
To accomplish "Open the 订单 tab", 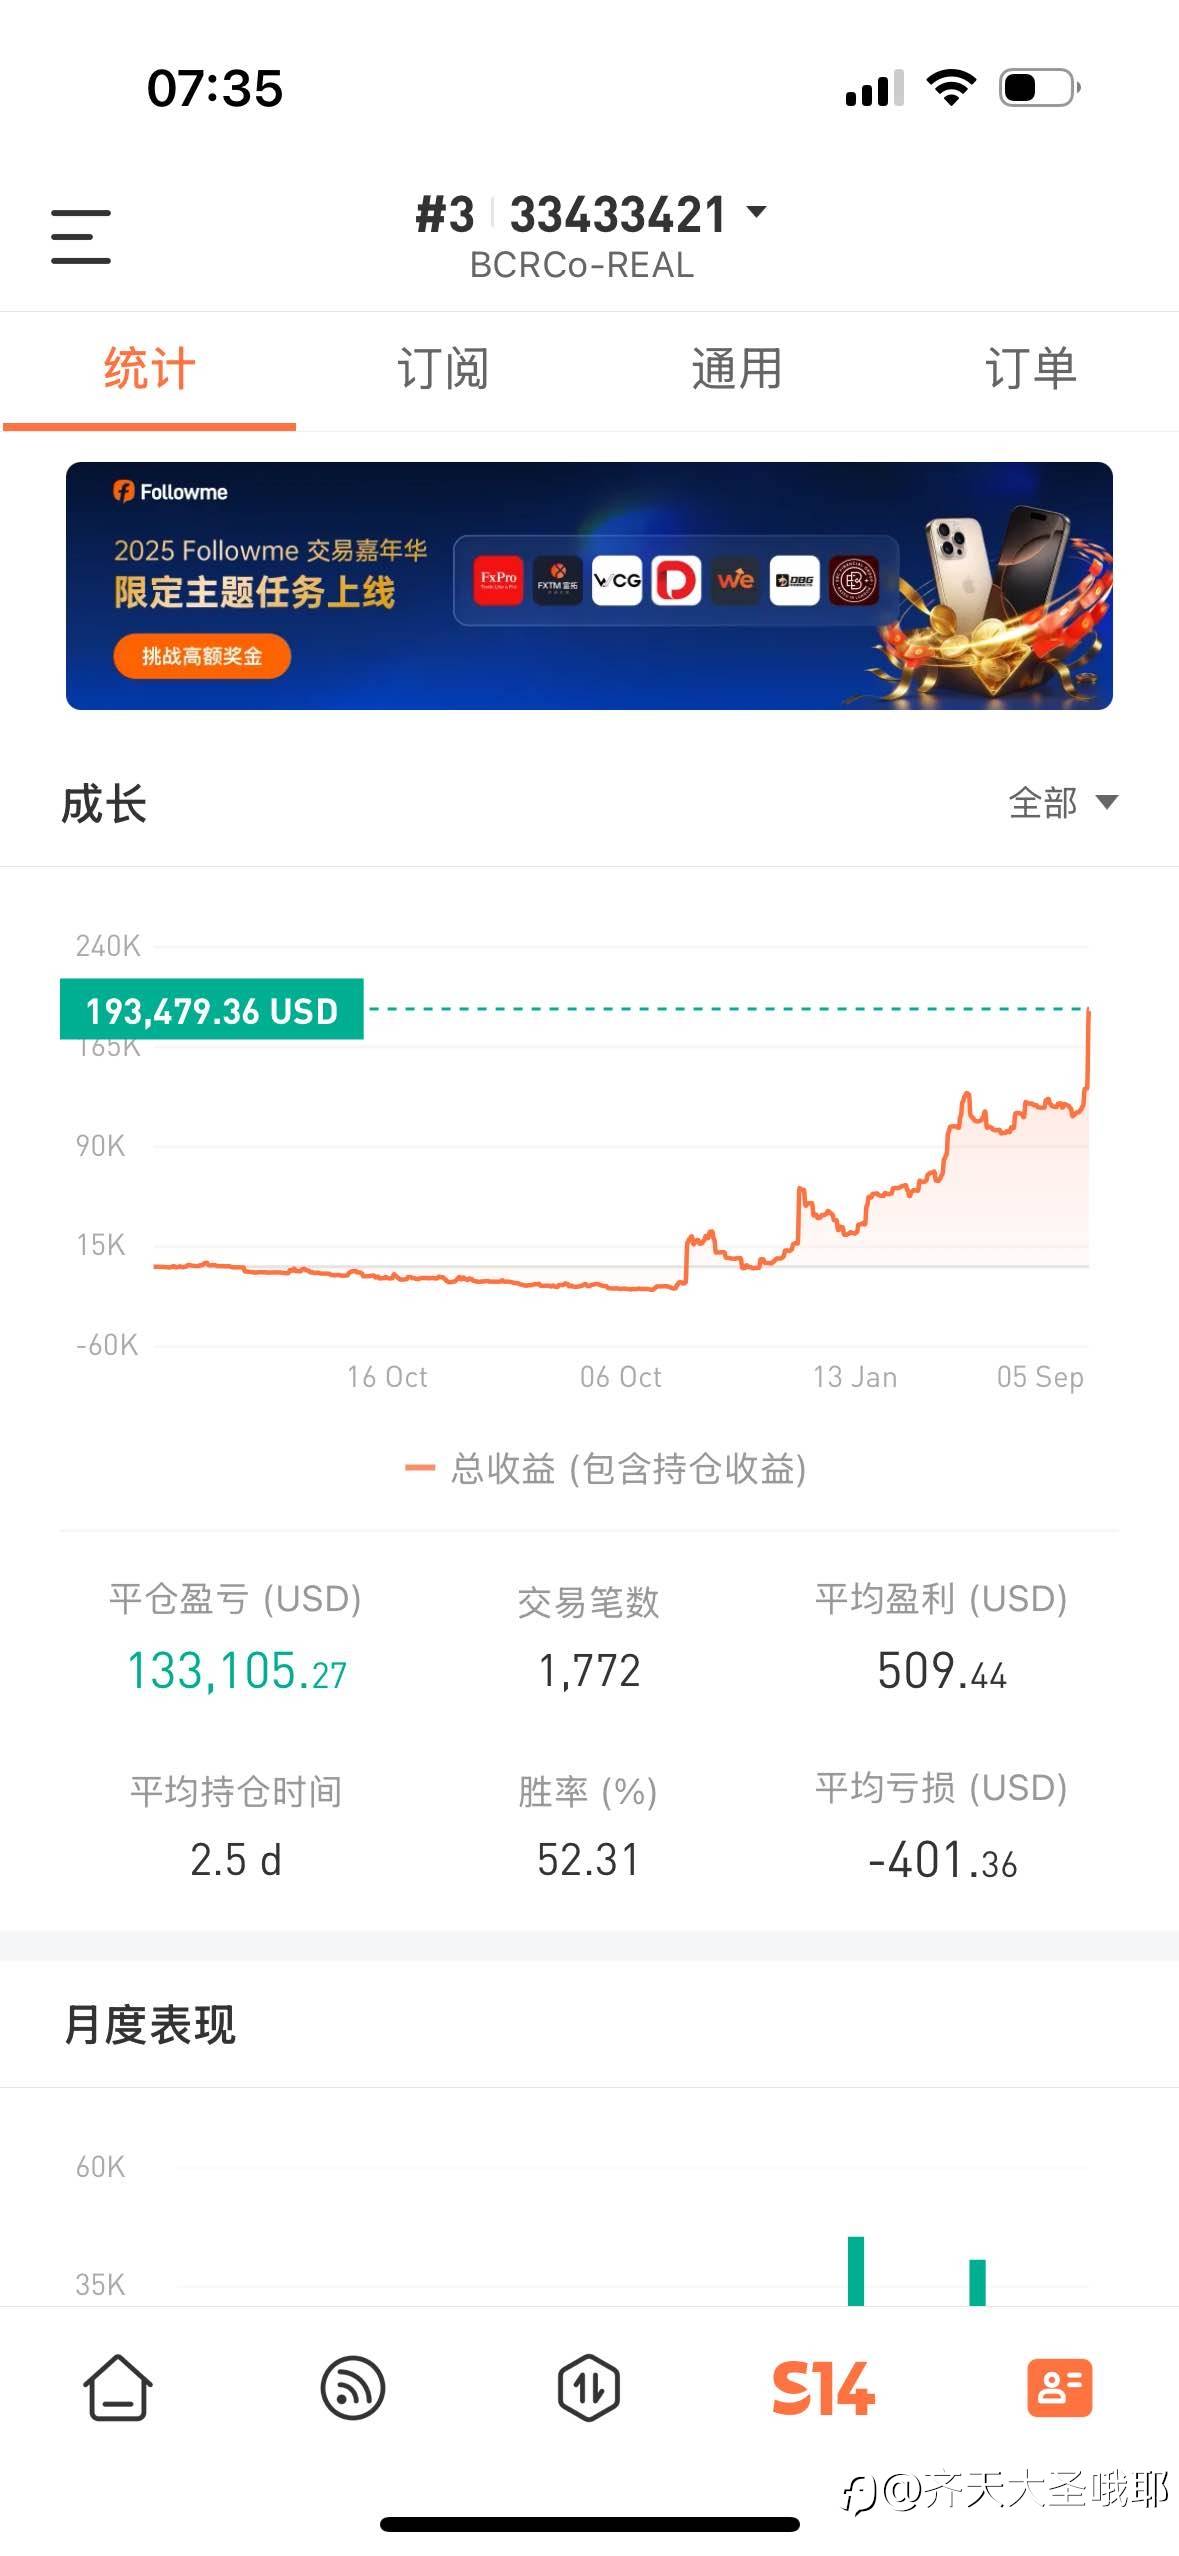I will pos(1030,369).
